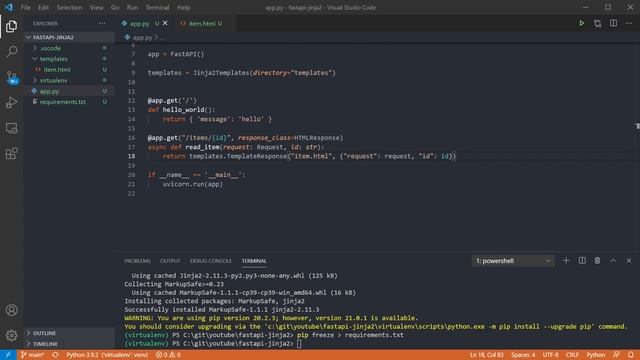
Task: Click the main branch in status bar
Action: click(32, 355)
